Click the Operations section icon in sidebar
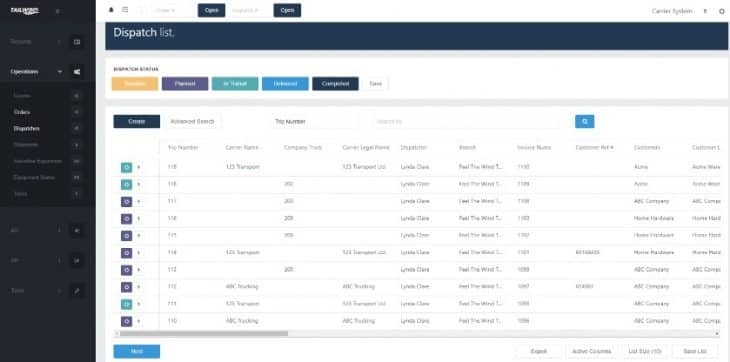Screen dimensions: 730x362 point(77,72)
